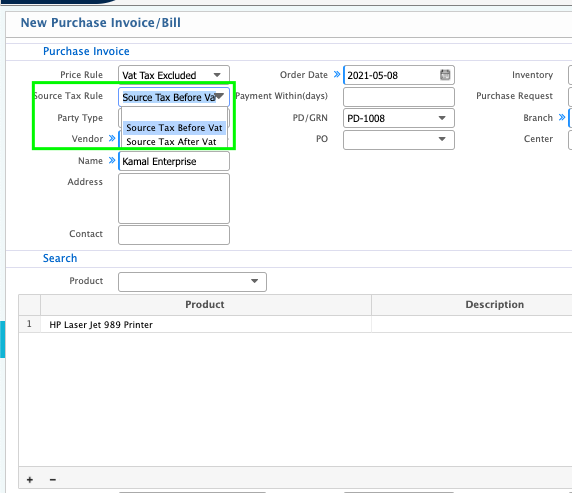Click the Inventory label

(532, 75)
